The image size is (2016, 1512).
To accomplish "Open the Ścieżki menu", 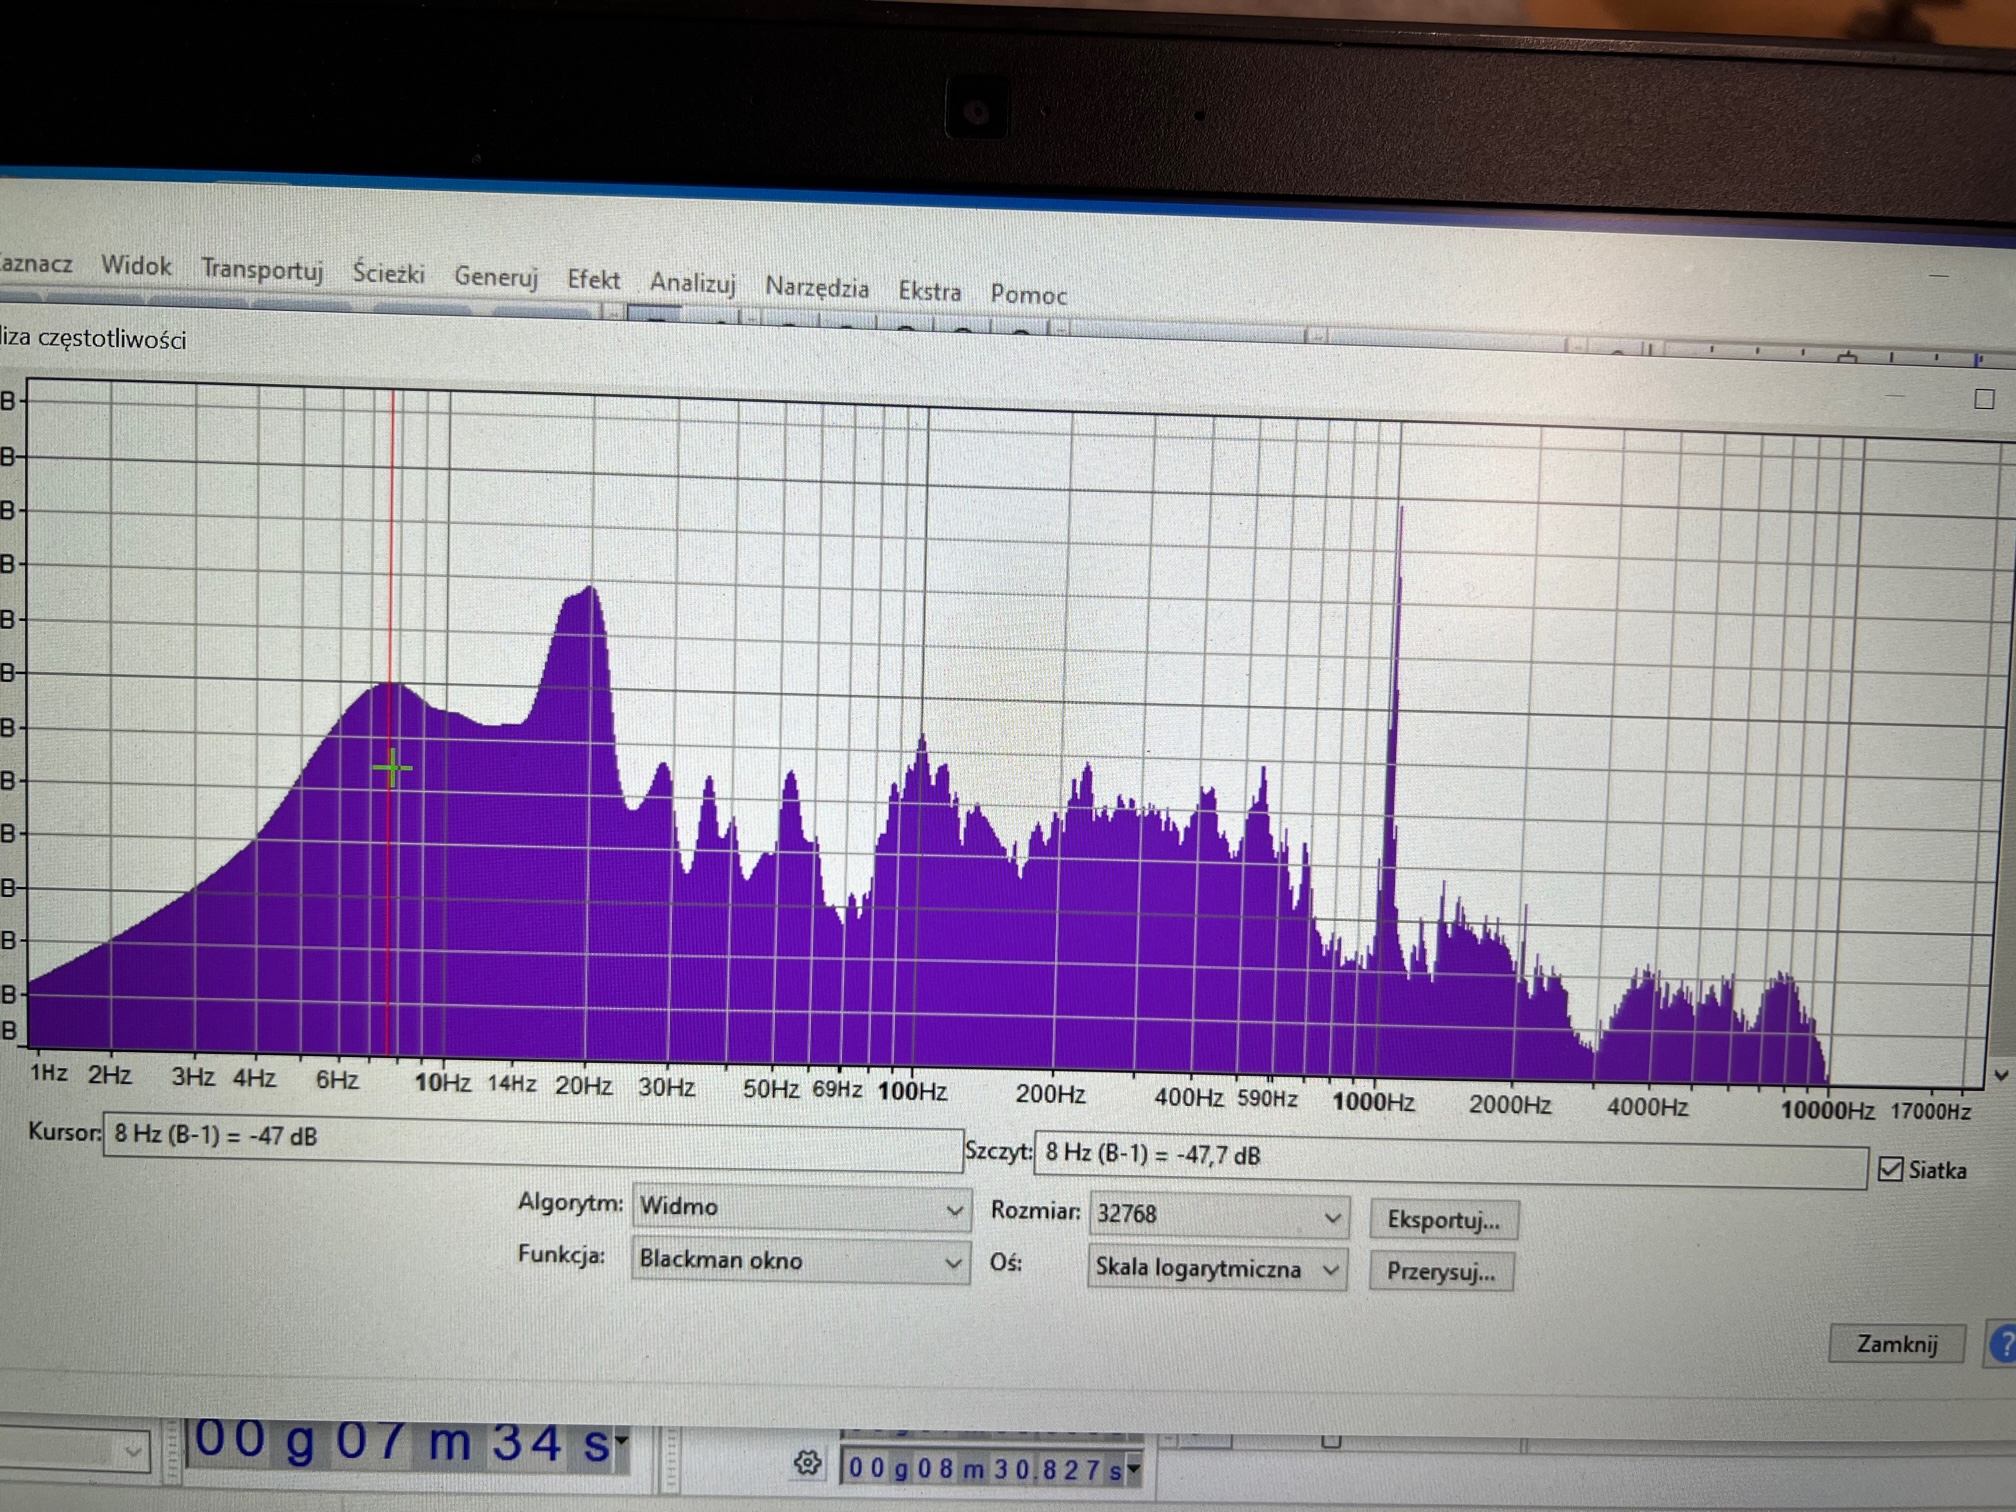I will (x=388, y=273).
